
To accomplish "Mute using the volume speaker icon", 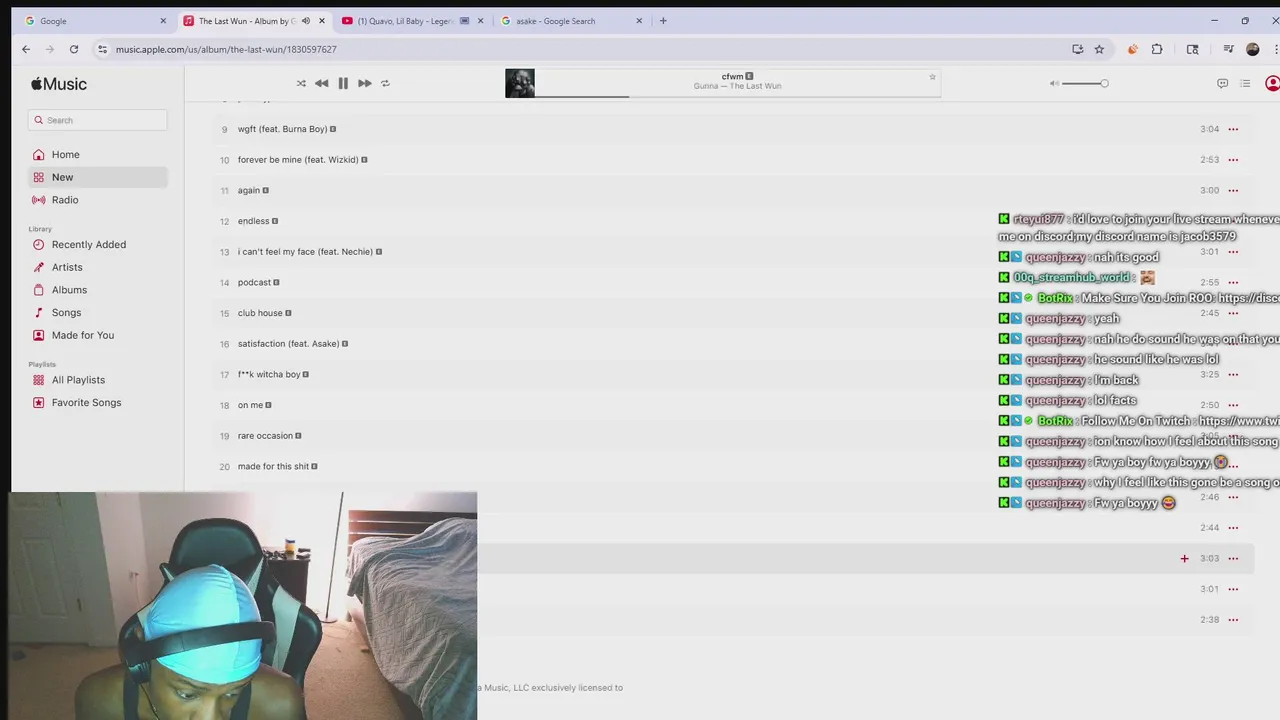I will [1054, 84].
